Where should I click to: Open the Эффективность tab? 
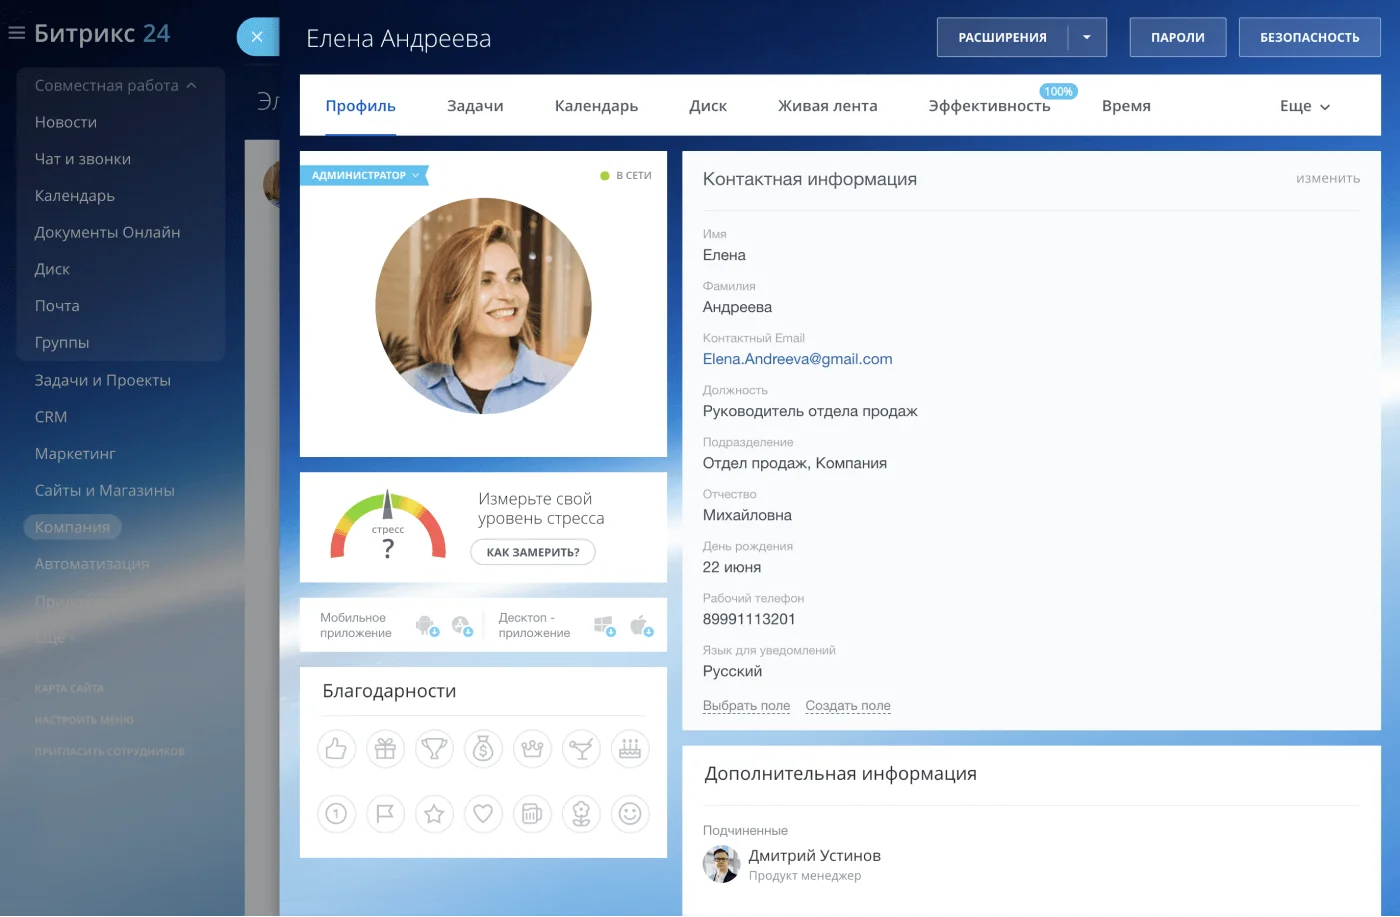(x=989, y=106)
